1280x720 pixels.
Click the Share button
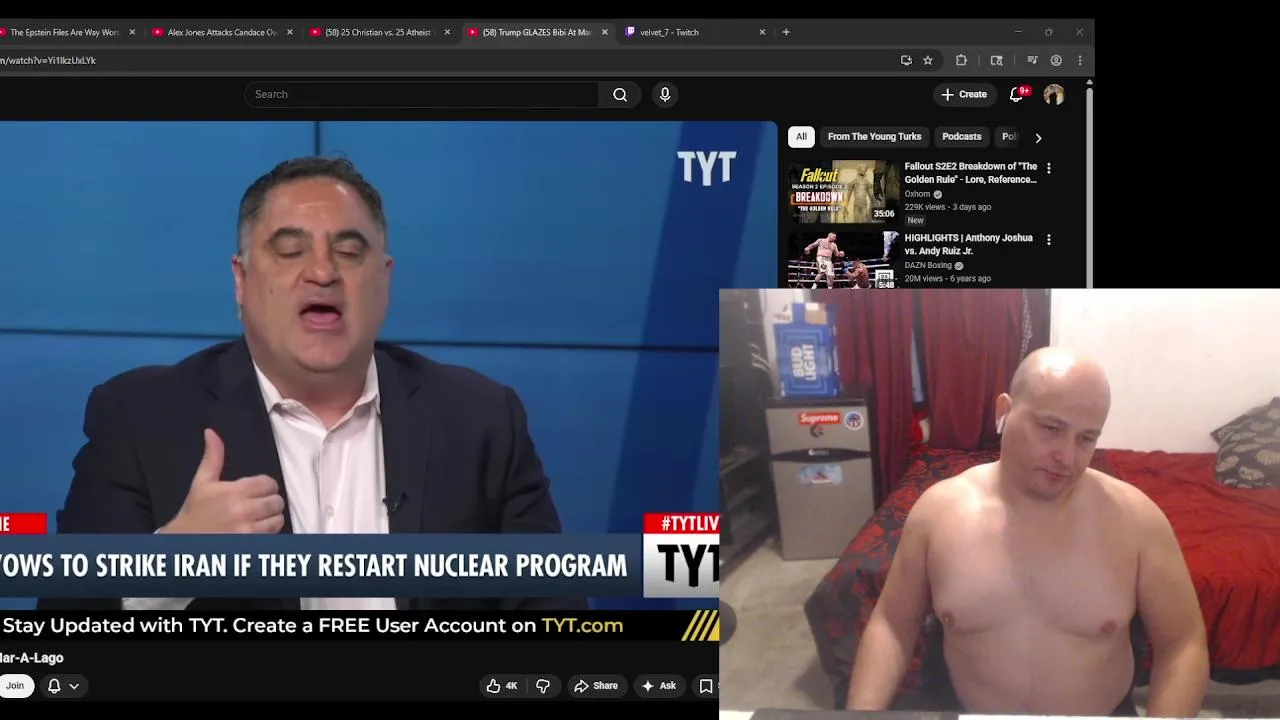click(595, 685)
